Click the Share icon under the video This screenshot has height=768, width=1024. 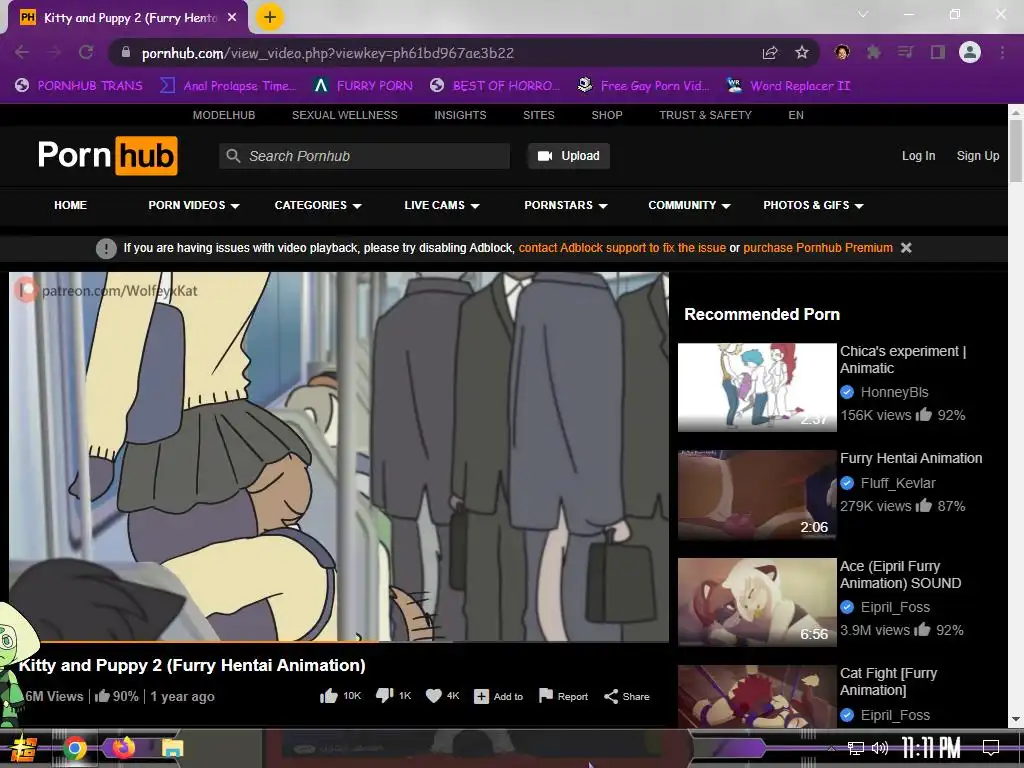(x=611, y=697)
